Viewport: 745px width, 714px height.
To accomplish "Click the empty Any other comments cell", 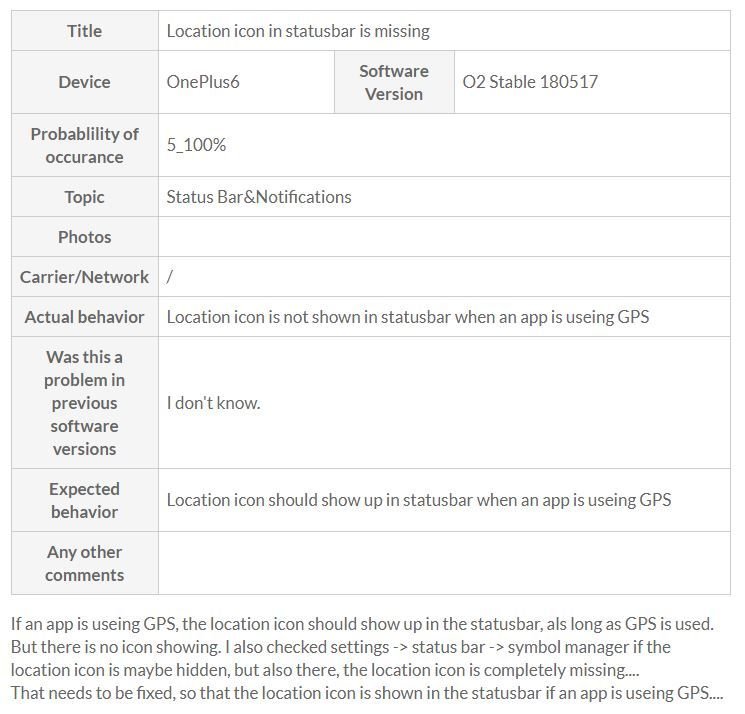I will (444, 563).
